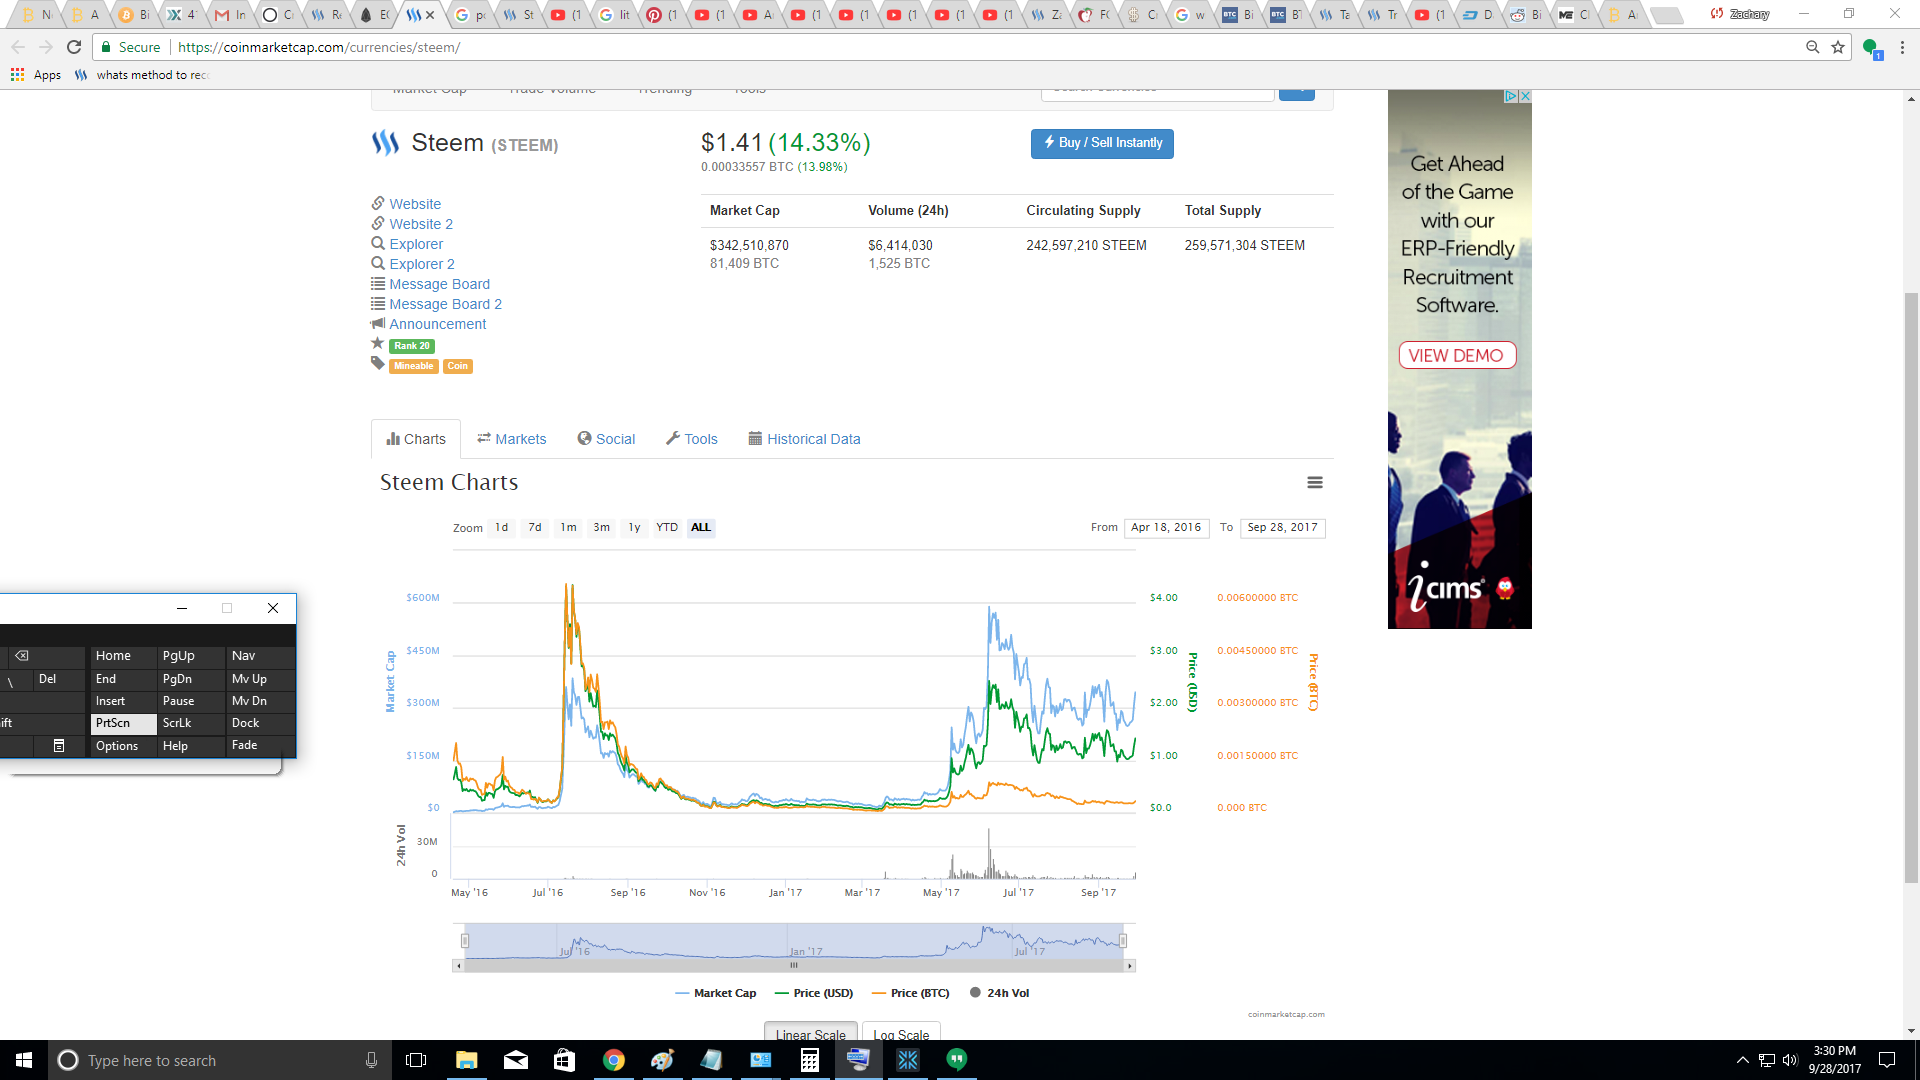Click the green Chrome extension icon
Screen dimensions: 1920x1080
[1871, 47]
